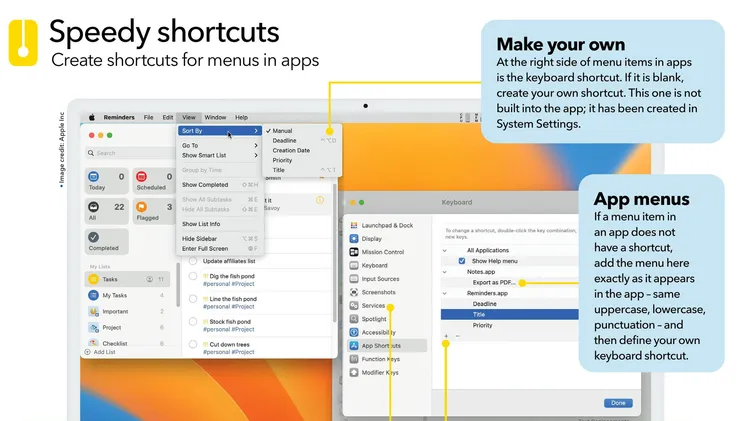Viewport: 750px width, 421px height.
Task: Sort by Creation Date
Action: pos(301,150)
